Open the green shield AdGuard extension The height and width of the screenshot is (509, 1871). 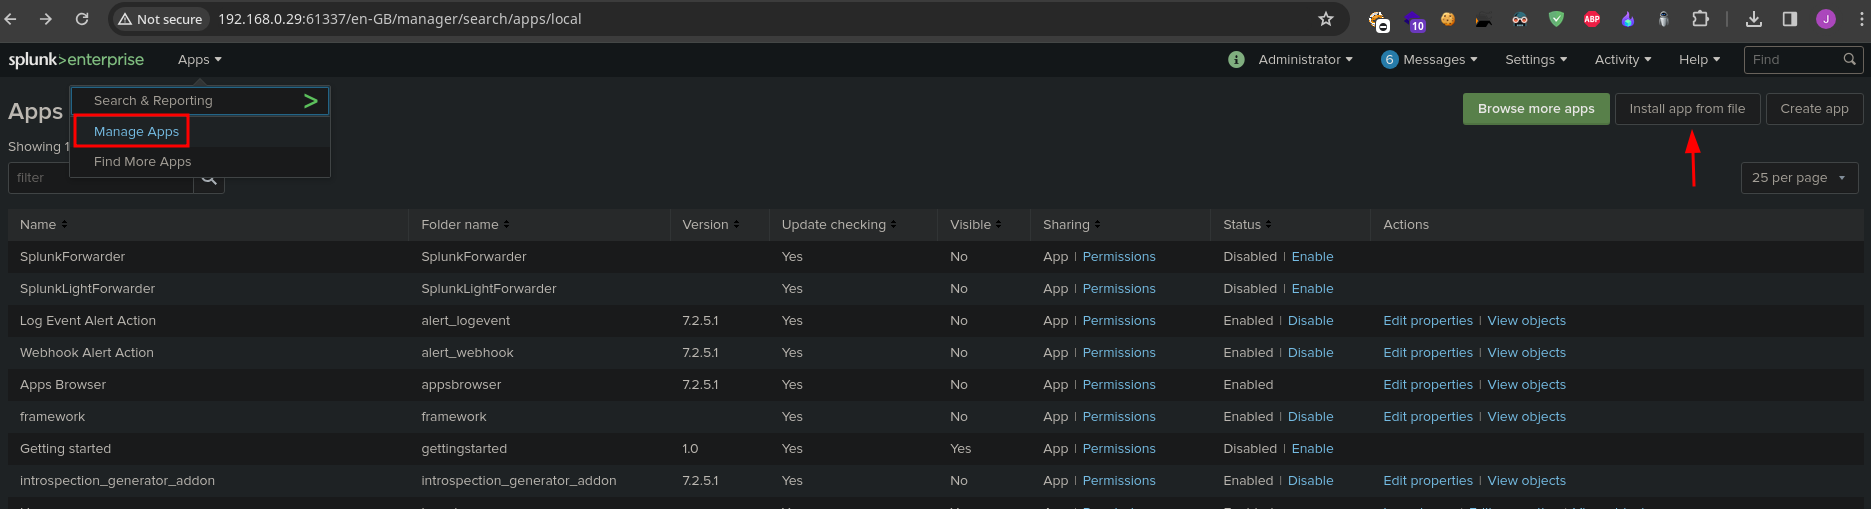(x=1556, y=19)
